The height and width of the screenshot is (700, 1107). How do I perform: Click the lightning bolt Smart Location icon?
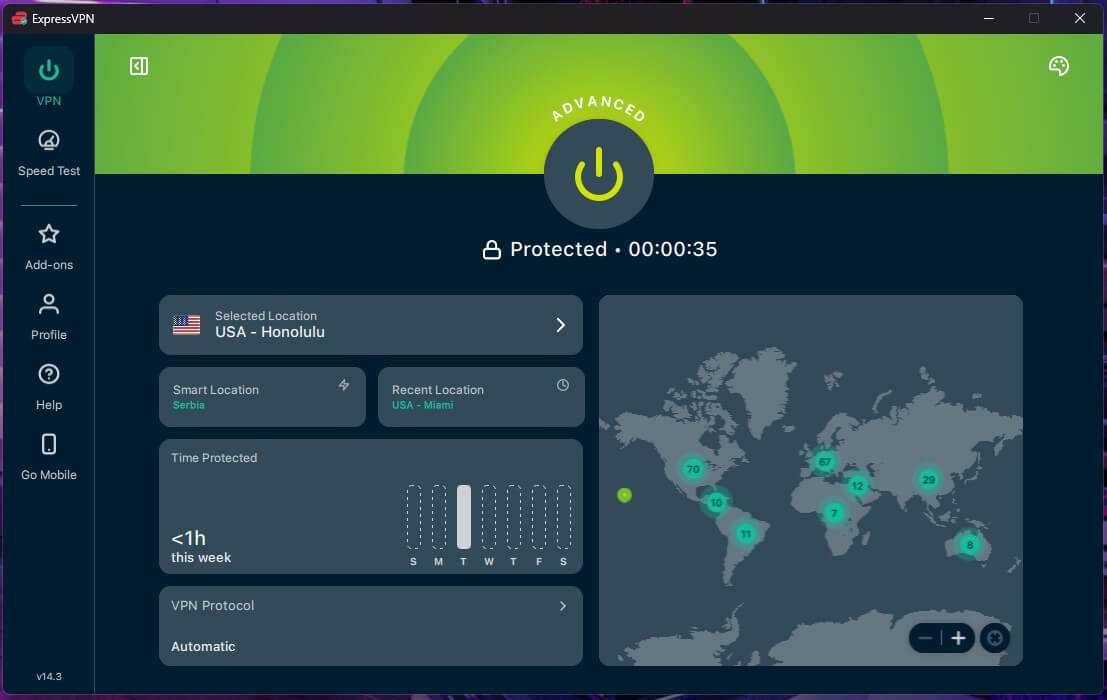[344, 385]
